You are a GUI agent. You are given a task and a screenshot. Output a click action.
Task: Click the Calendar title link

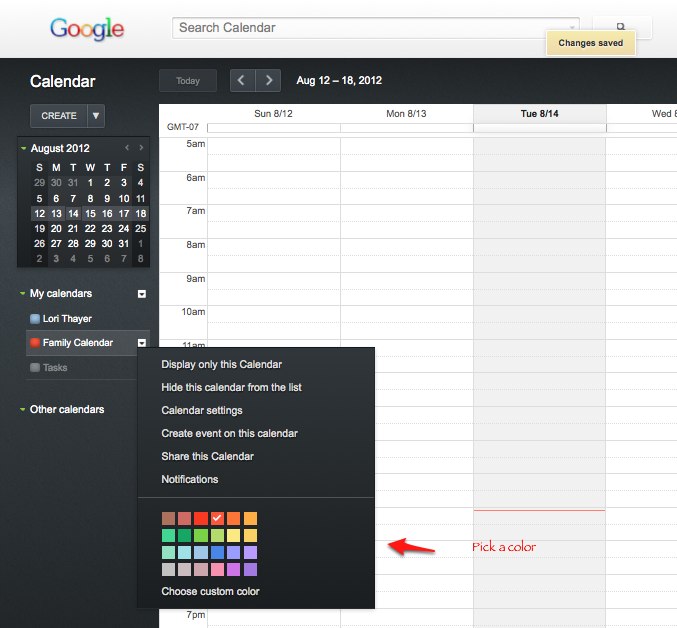coord(63,81)
